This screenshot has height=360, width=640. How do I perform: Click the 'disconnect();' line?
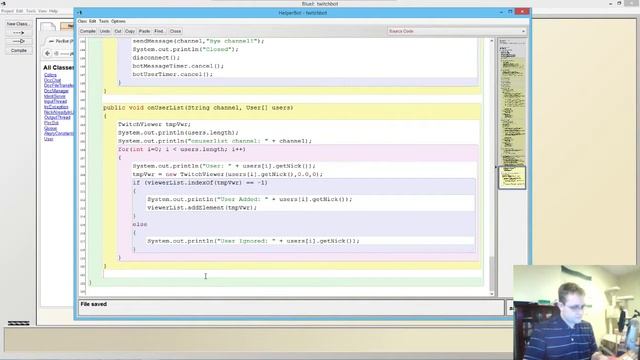click(156, 58)
